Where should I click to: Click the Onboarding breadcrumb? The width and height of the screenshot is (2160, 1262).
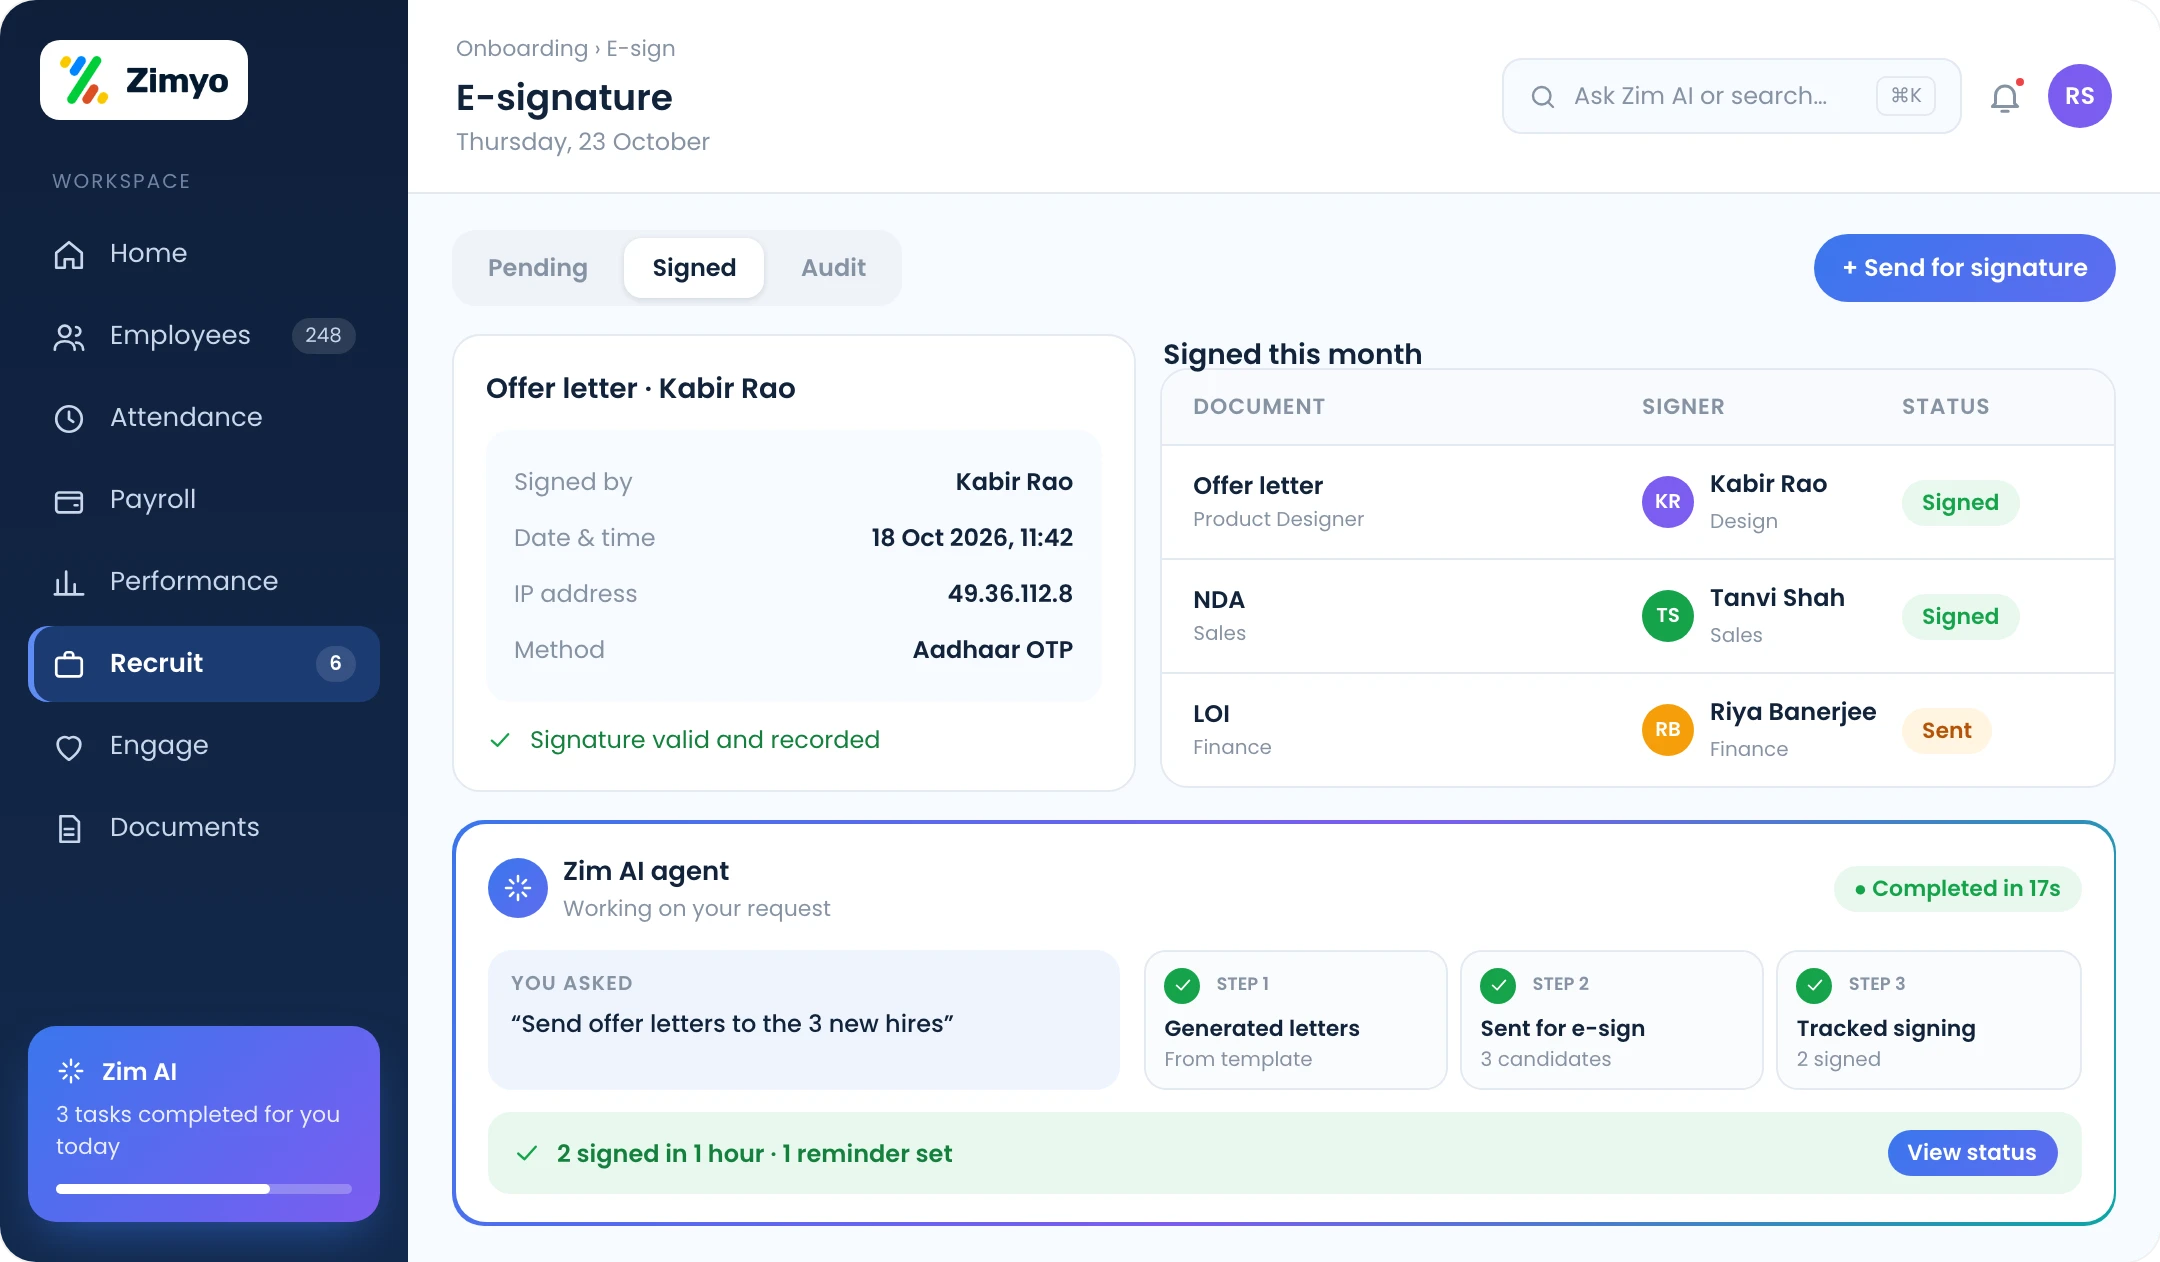click(522, 48)
